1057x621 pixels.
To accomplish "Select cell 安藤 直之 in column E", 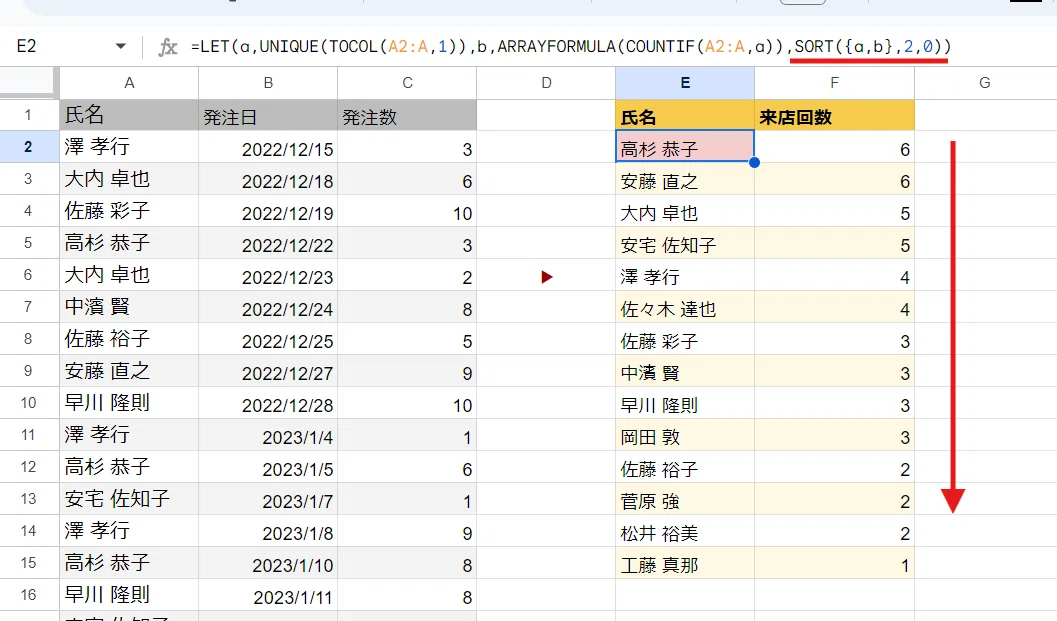I will point(685,179).
